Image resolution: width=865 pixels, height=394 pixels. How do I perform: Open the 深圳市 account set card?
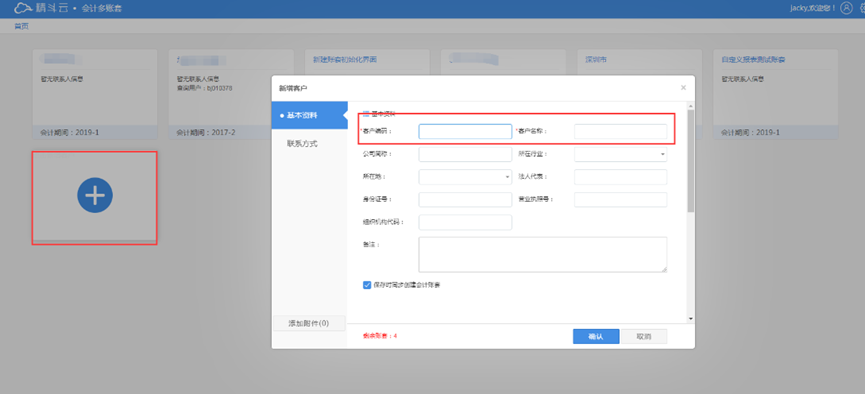596,59
